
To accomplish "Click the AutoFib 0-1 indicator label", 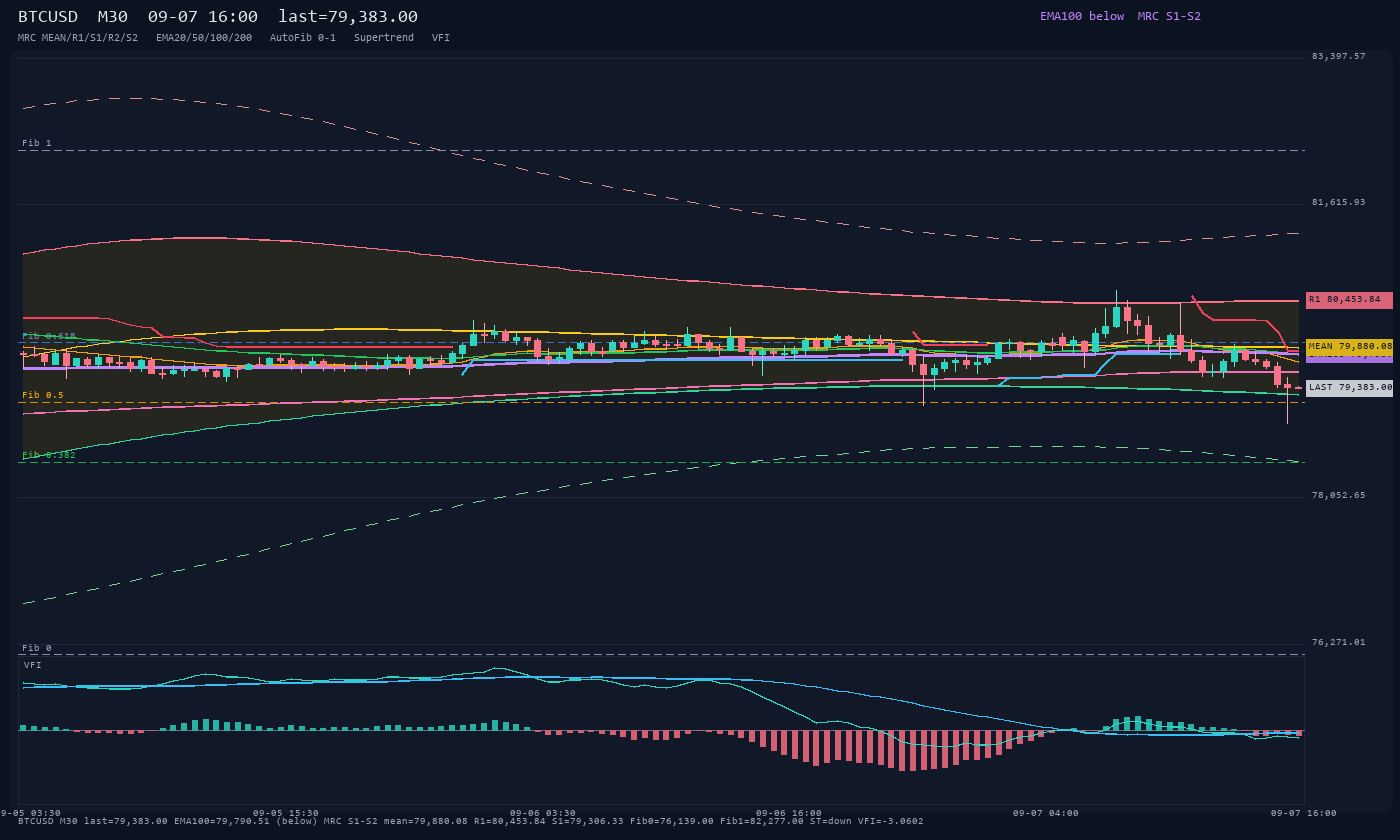I will pyautogui.click(x=303, y=37).
